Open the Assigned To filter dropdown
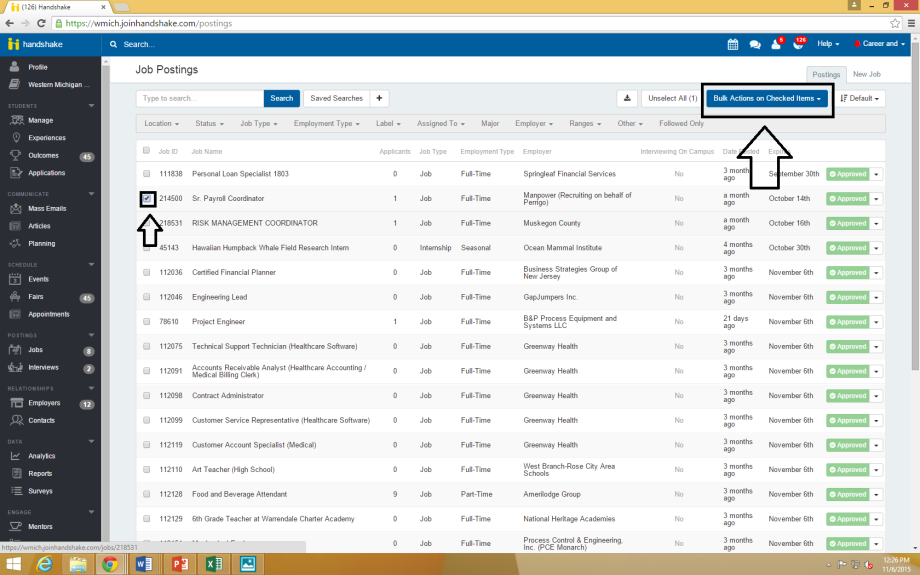Screen dimensions: 920x575 (x=441, y=124)
